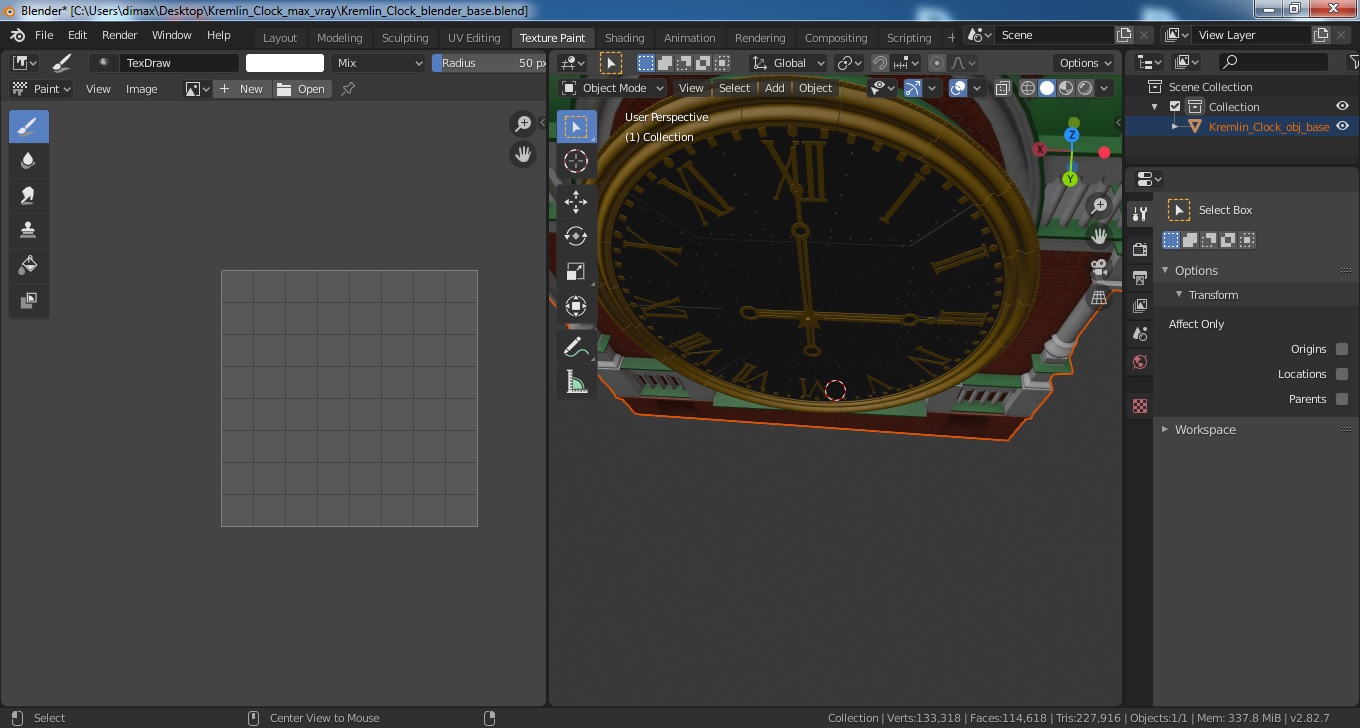Activate the Rotate tool in viewport
This screenshot has width=1360, height=728.
tap(576, 237)
